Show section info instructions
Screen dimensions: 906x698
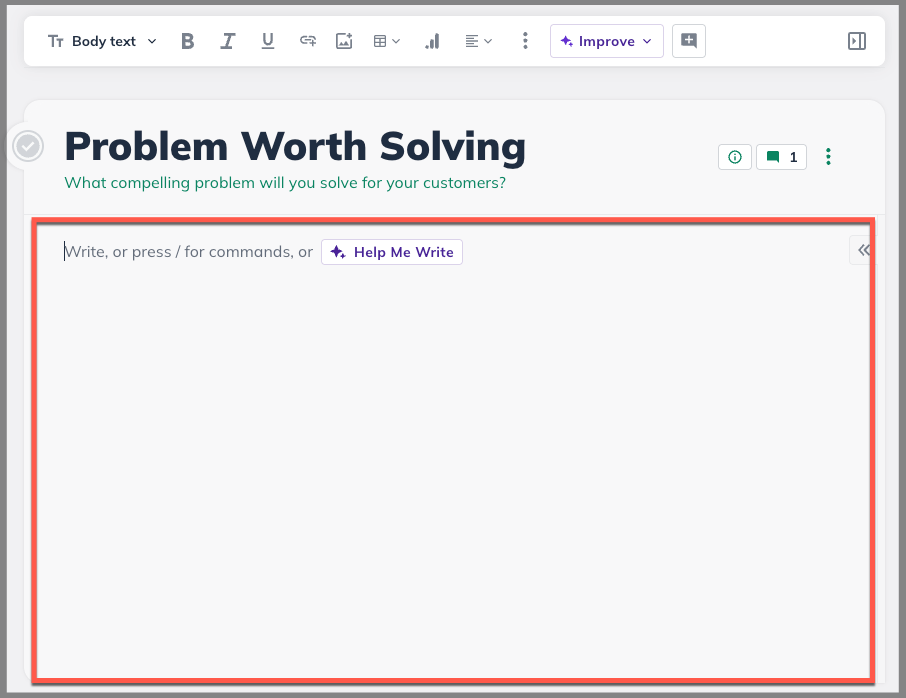coord(734,157)
